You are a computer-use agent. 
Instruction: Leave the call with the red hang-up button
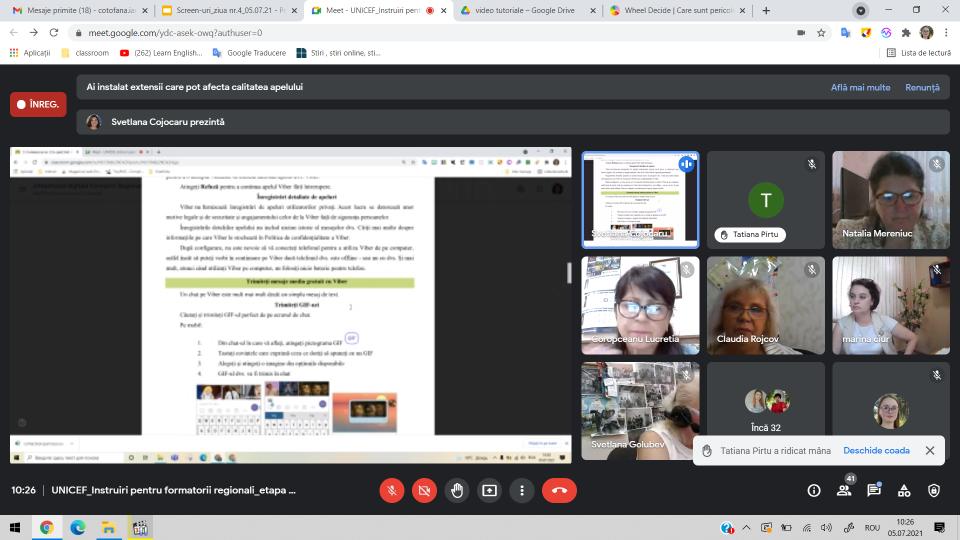point(559,490)
